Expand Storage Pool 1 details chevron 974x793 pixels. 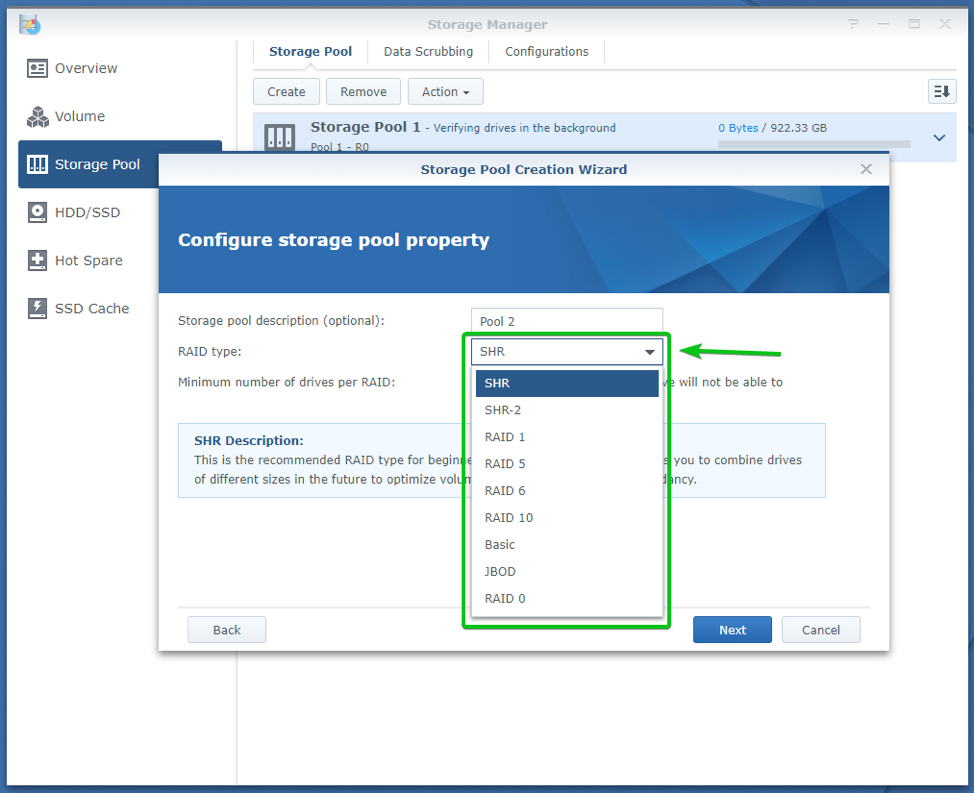(939, 138)
